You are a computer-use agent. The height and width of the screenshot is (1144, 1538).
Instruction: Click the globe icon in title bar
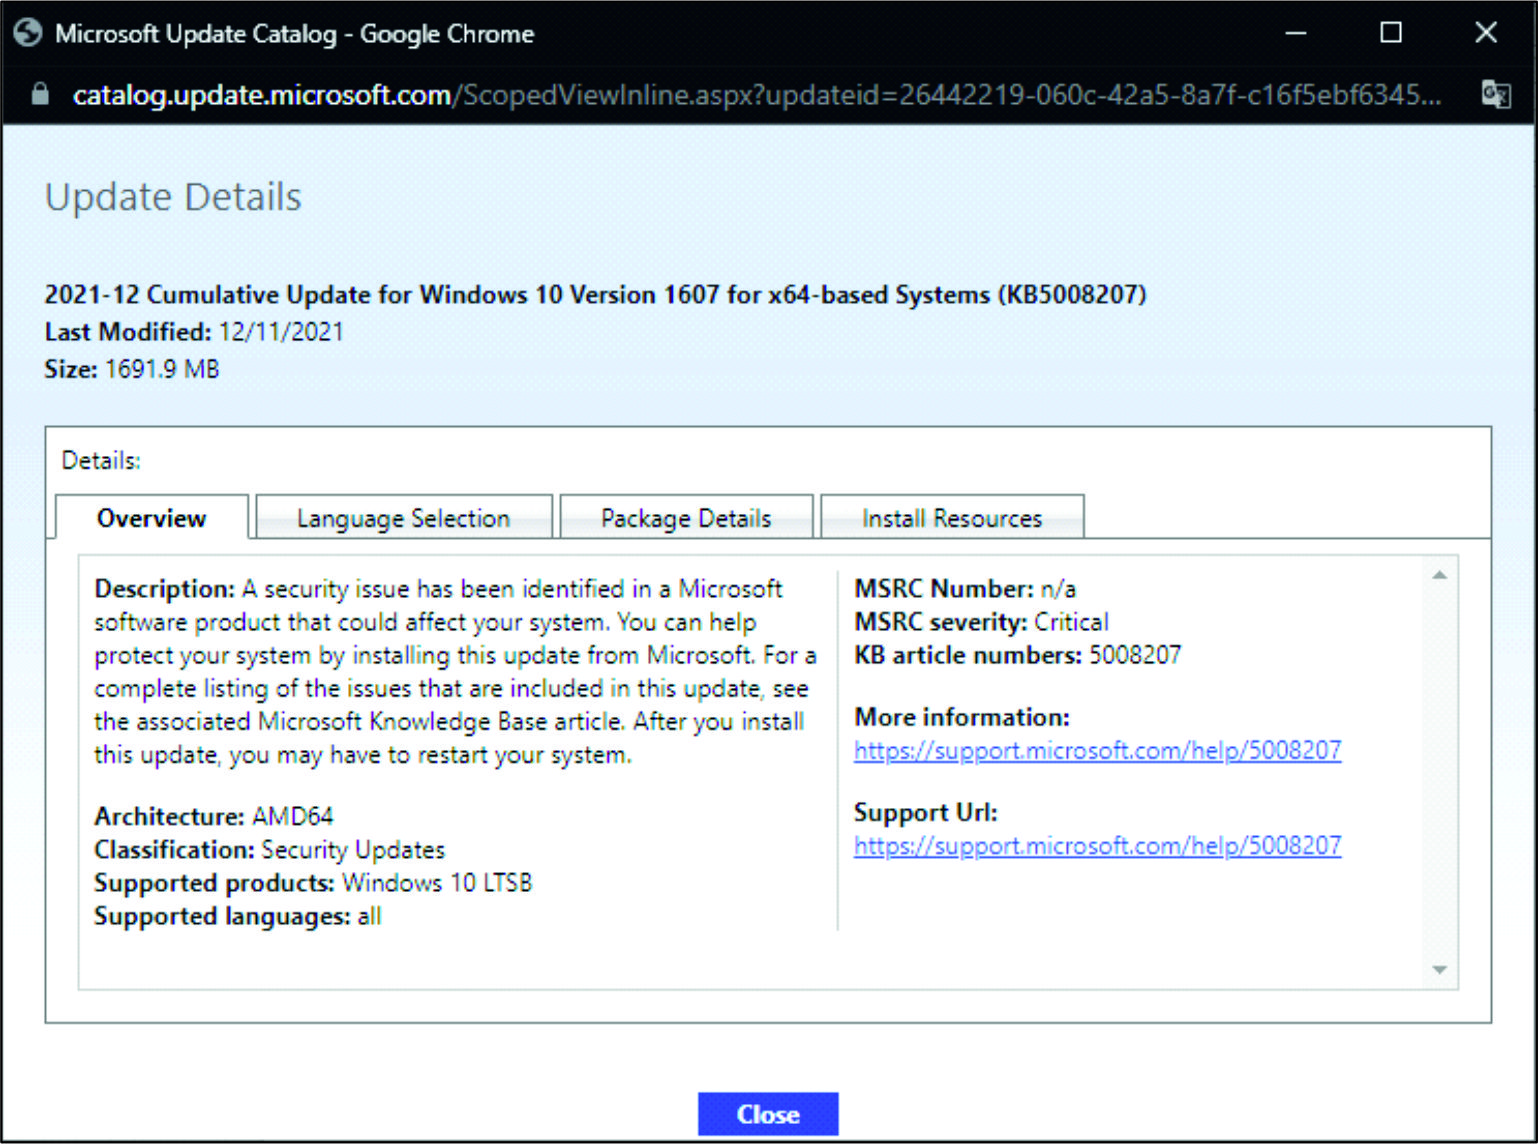click(28, 33)
